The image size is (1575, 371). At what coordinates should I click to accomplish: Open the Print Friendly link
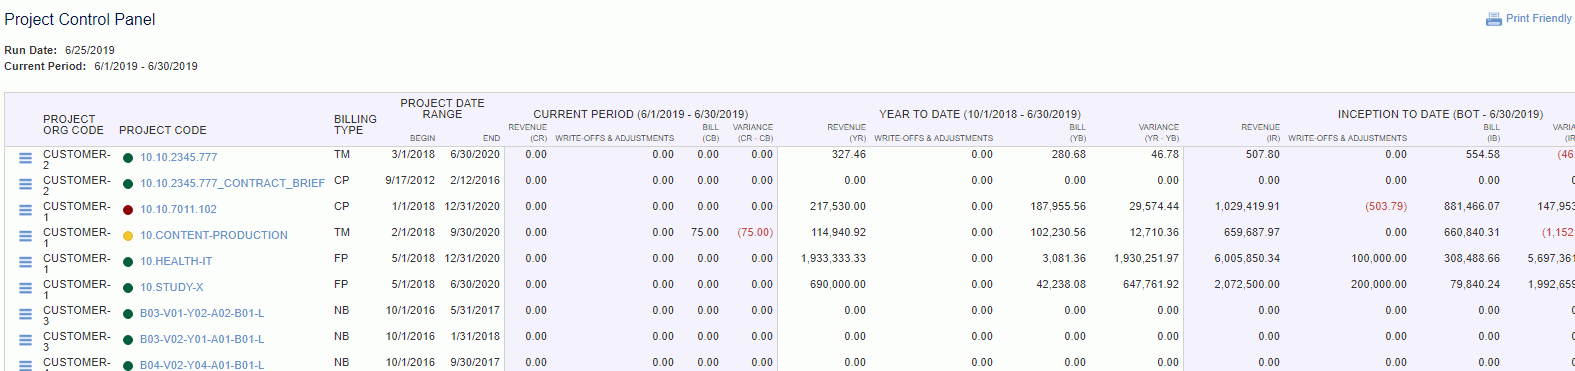pos(1538,19)
